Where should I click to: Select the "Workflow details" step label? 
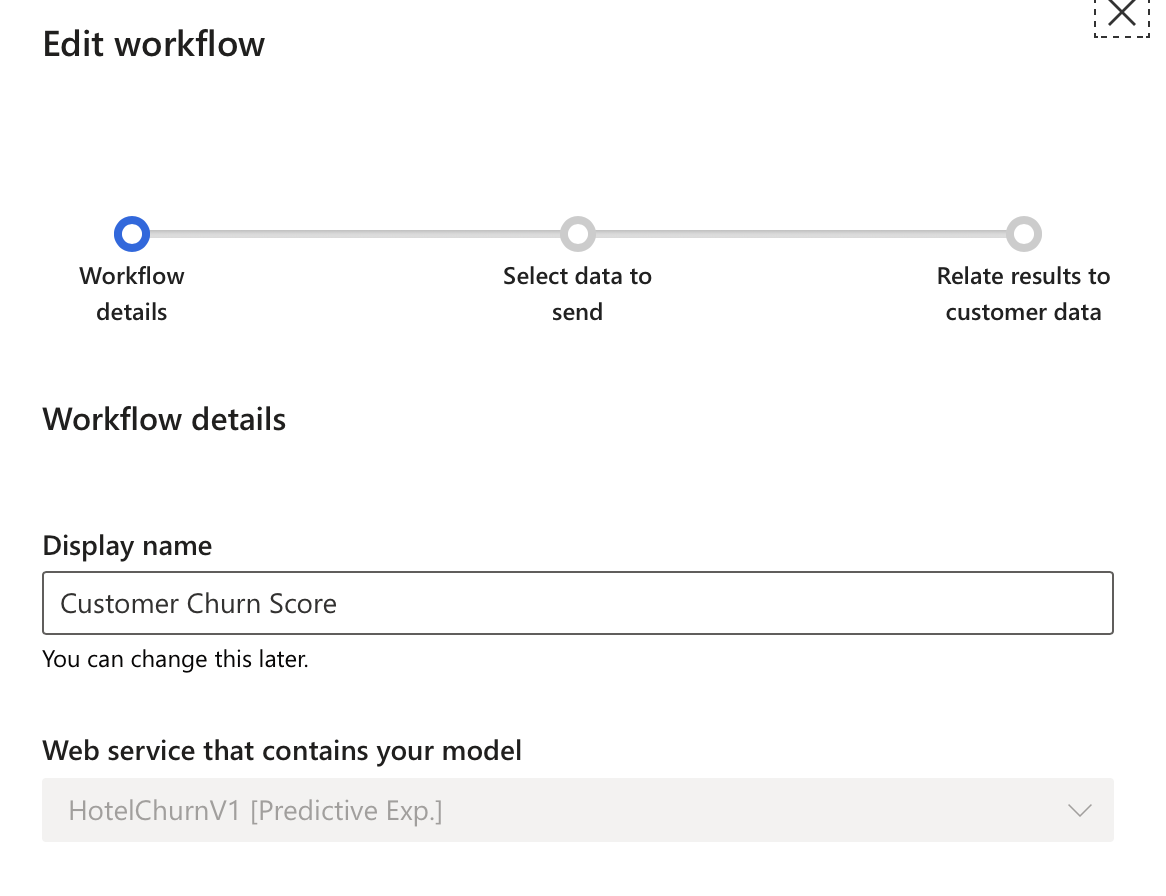point(132,294)
